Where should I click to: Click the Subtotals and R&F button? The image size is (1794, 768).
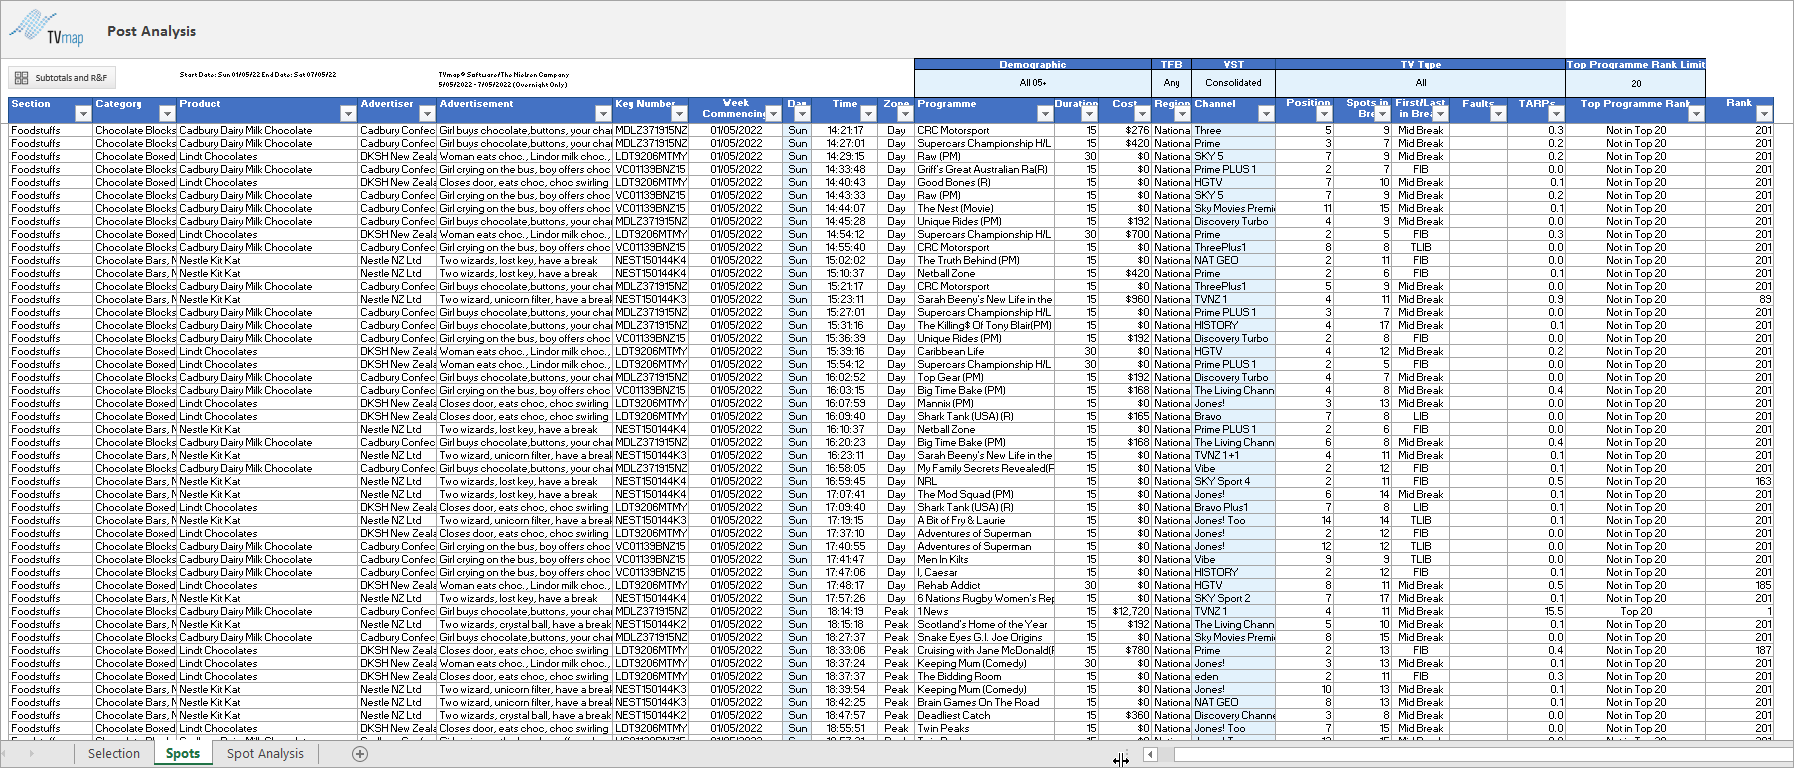[x=62, y=77]
